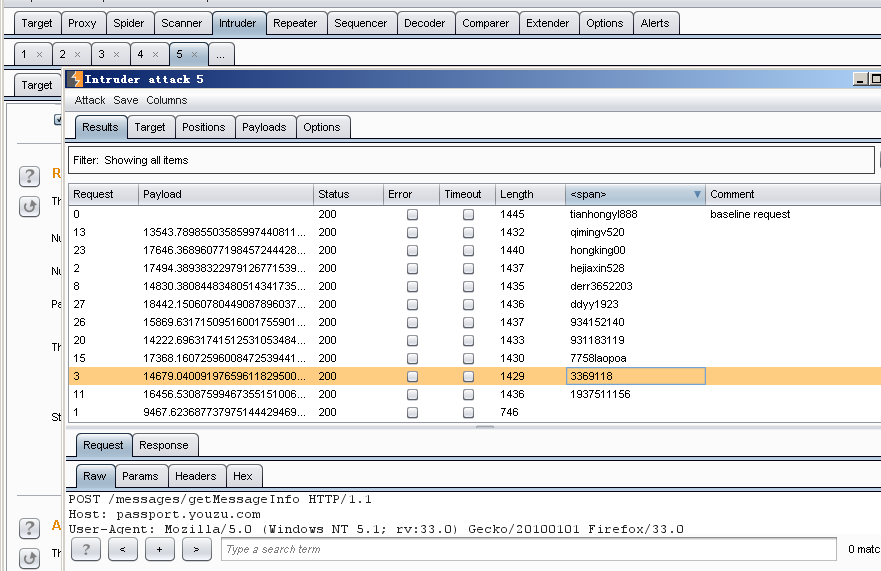The width and height of the screenshot is (881, 571).
Task: Close Intruder tab number 2
Action: (x=78, y=55)
